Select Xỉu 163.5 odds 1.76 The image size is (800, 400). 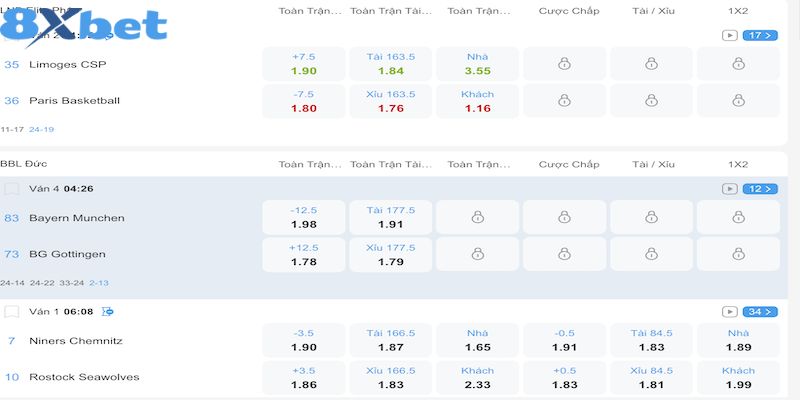point(391,101)
